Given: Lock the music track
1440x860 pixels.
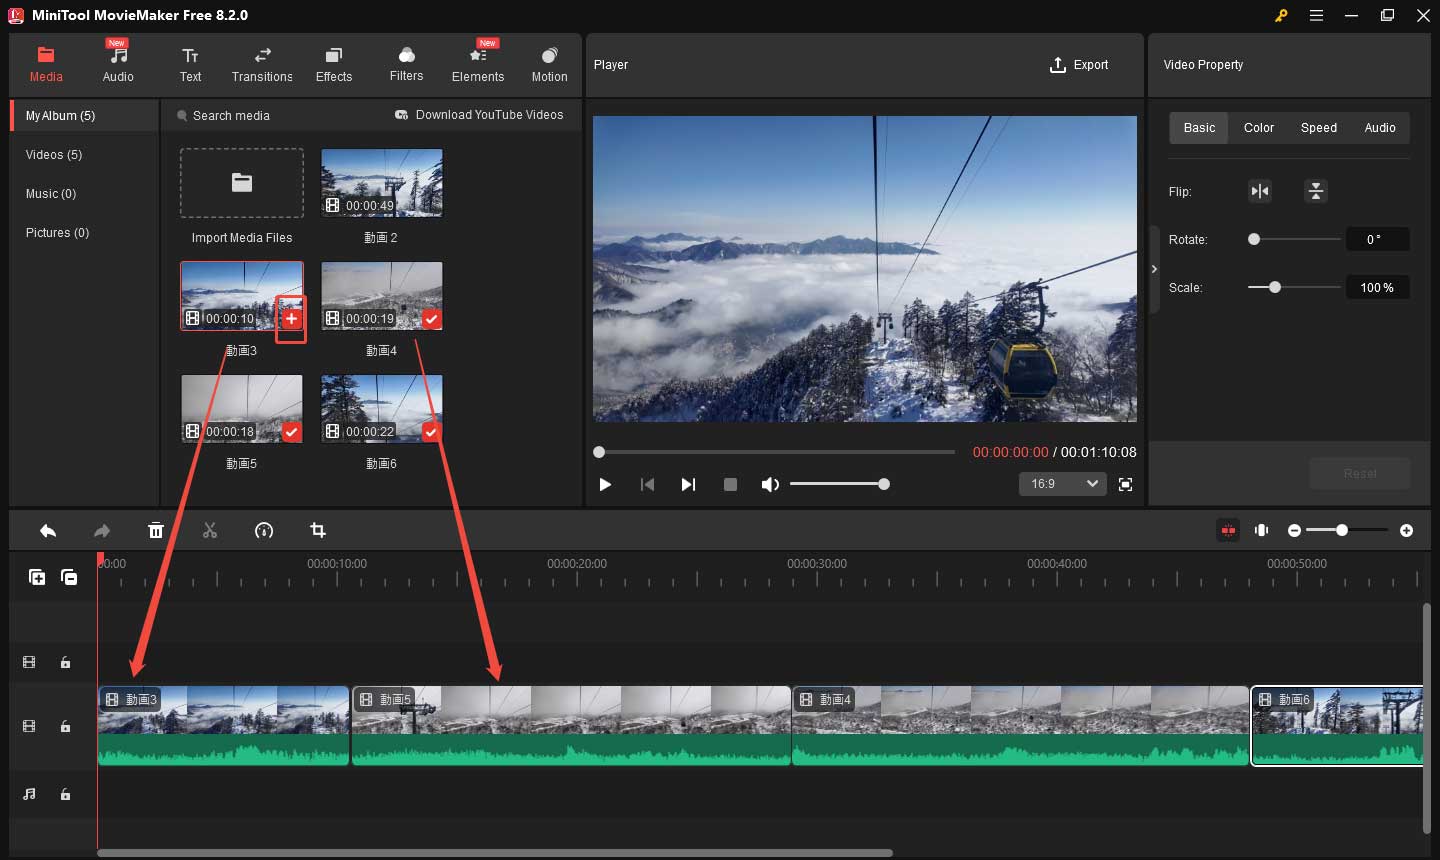Looking at the screenshot, I should click(x=65, y=794).
